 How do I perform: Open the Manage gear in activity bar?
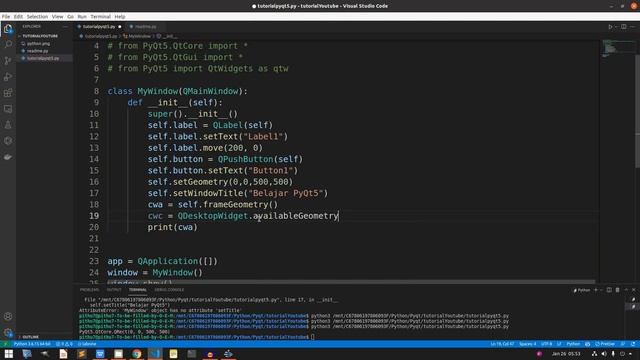click(8, 333)
